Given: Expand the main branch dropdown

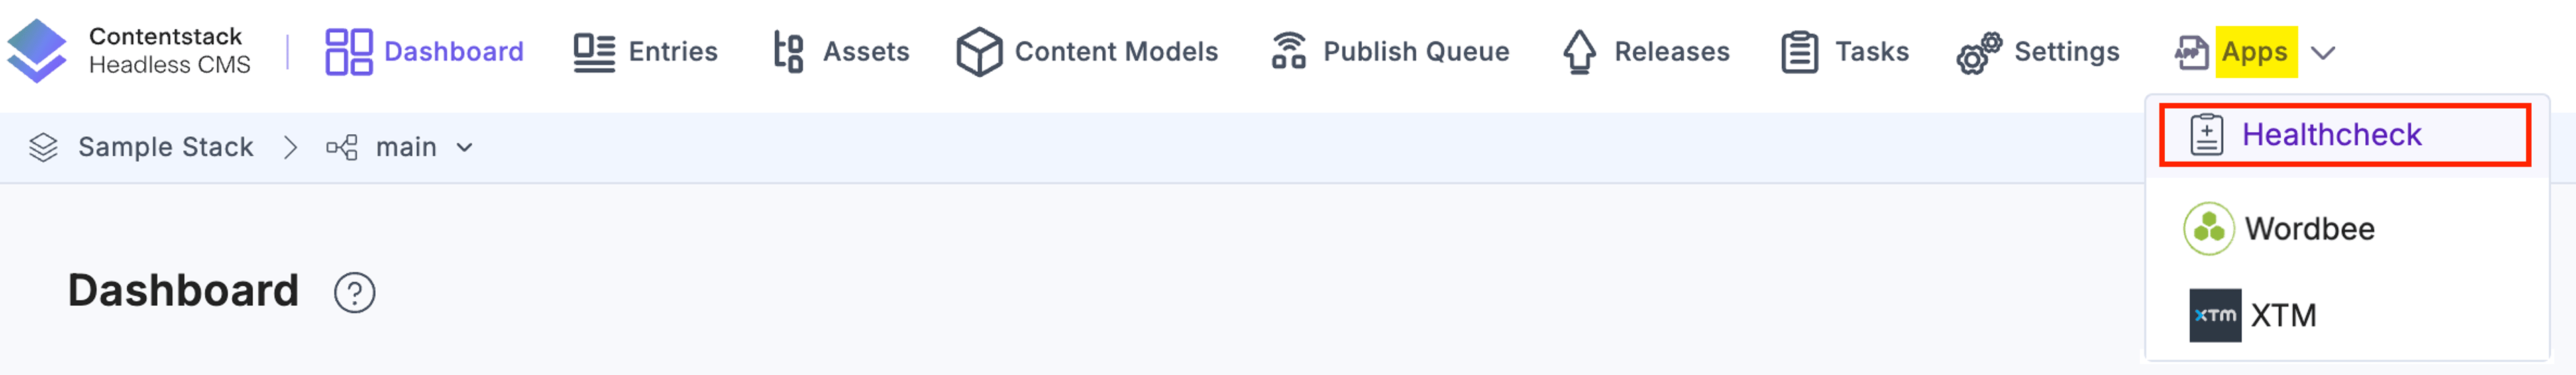Looking at the screenshot, I should 464,148.
